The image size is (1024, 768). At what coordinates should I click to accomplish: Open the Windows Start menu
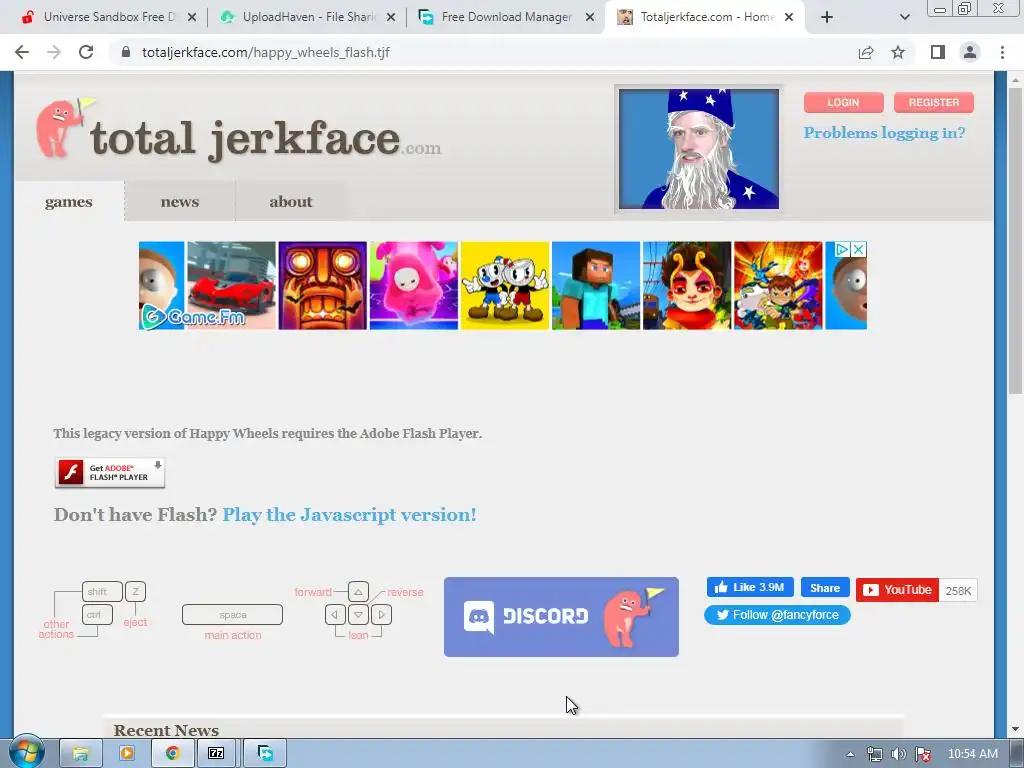point(26,753)
